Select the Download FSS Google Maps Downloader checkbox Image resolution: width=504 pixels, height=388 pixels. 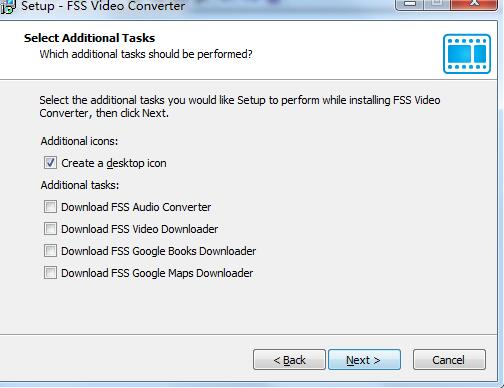click(x=50, y=273)
